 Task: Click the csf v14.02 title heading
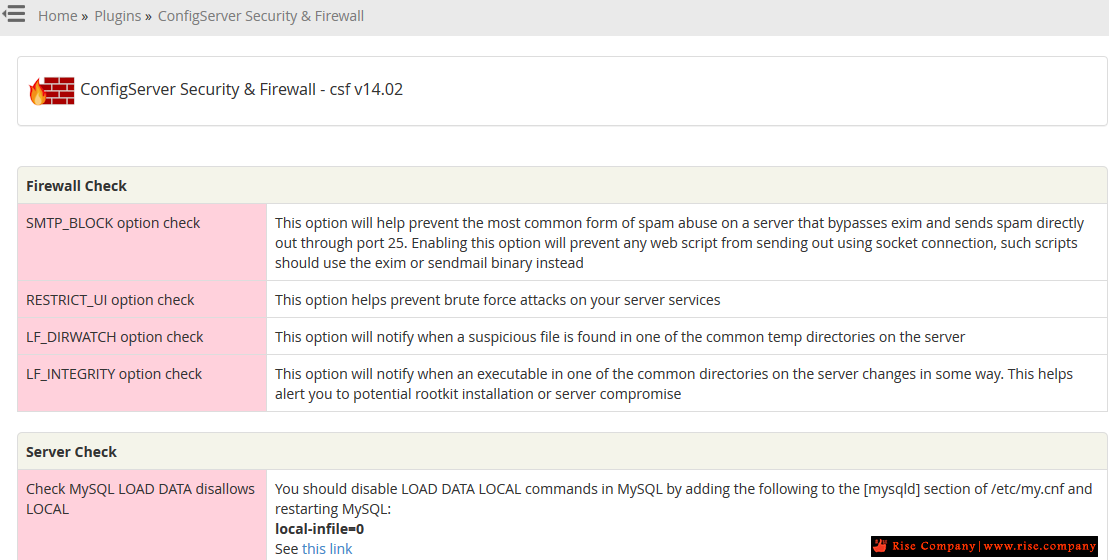click(241, 89)
